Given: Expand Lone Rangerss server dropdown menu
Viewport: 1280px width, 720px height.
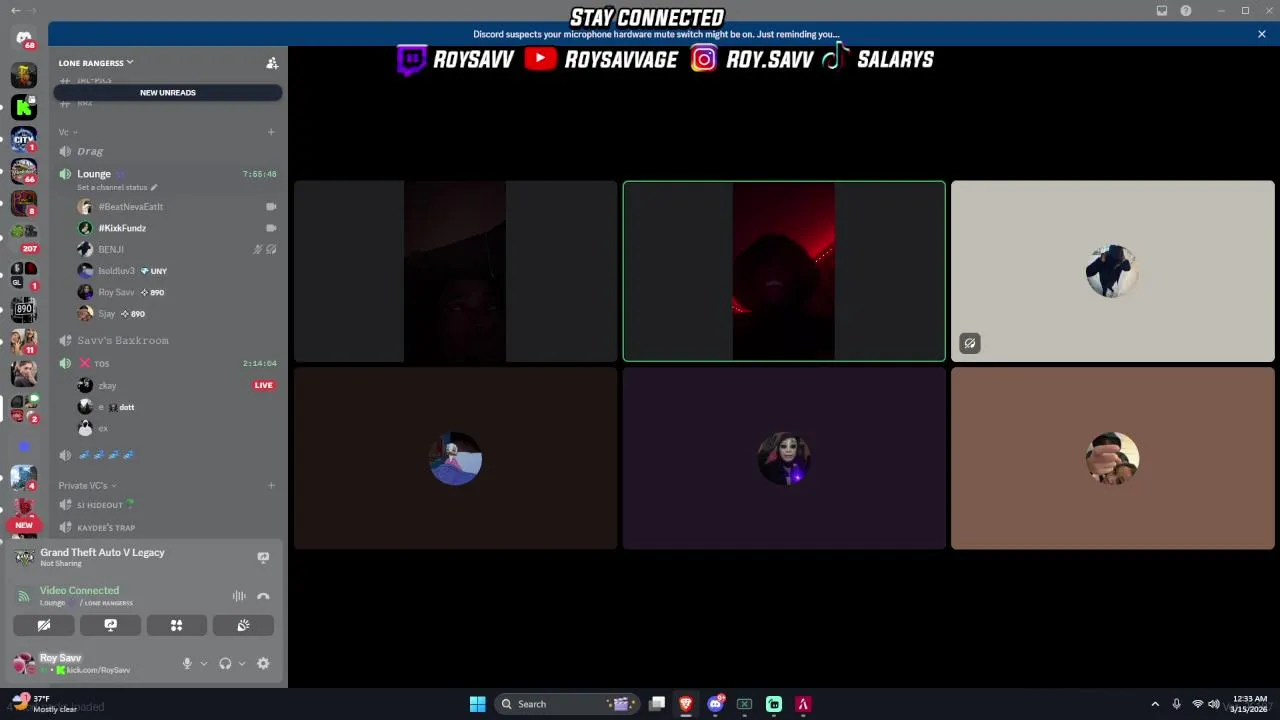Looking at the screenshot, I should point(96,63).
